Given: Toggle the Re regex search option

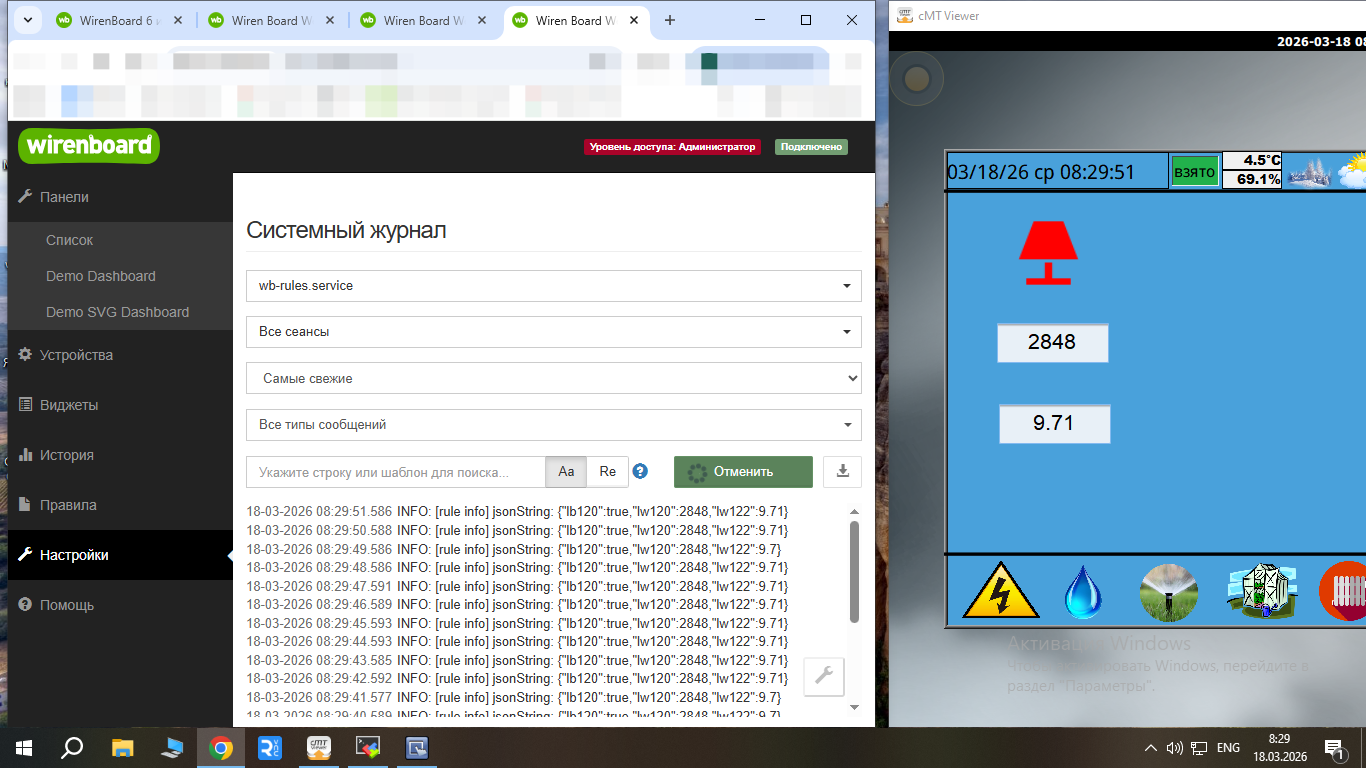Looking at the screenshot, I should click(x=607, y=472).
